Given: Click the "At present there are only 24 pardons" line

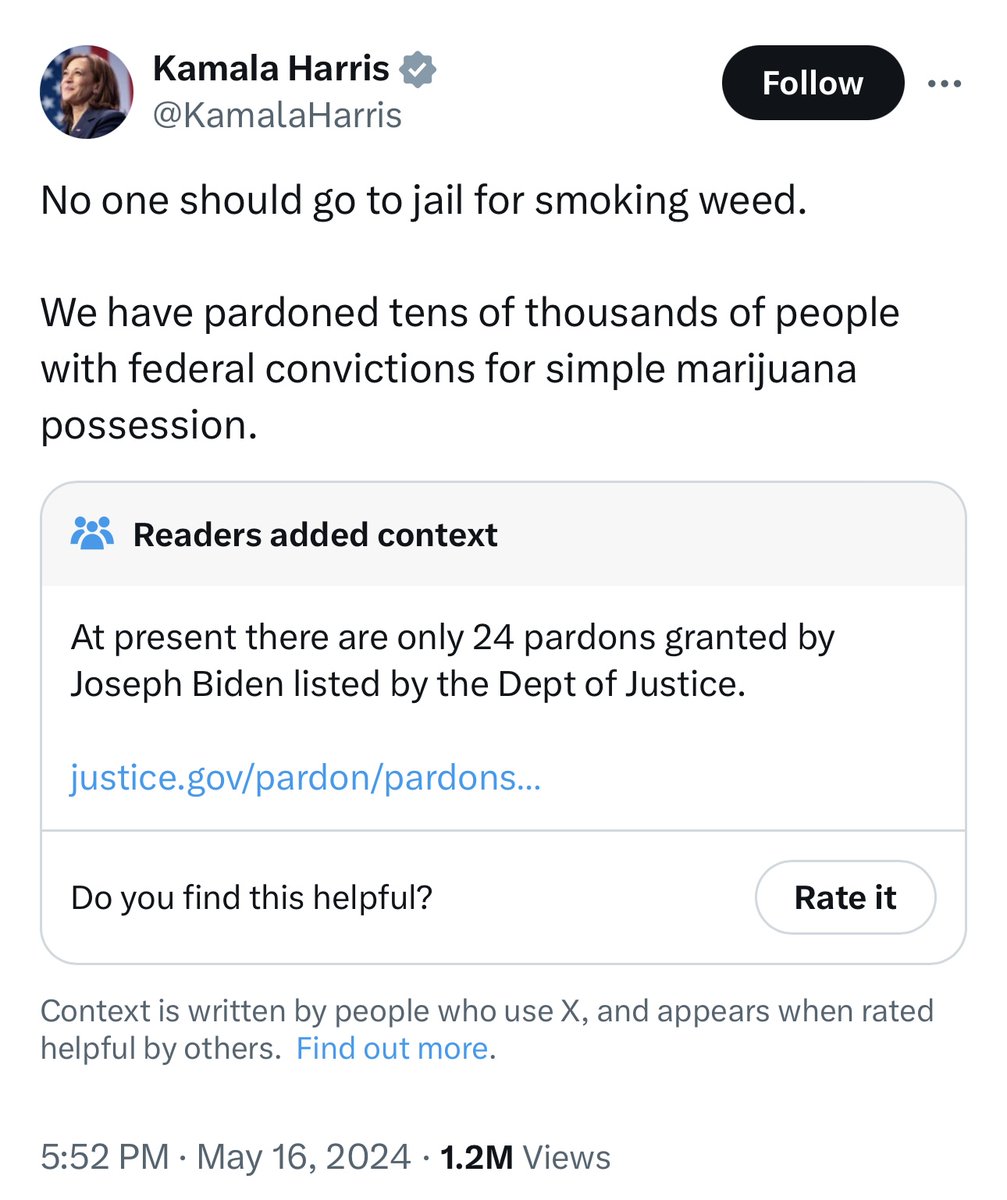Looking at the screenshot, I should tap(452, 637).
